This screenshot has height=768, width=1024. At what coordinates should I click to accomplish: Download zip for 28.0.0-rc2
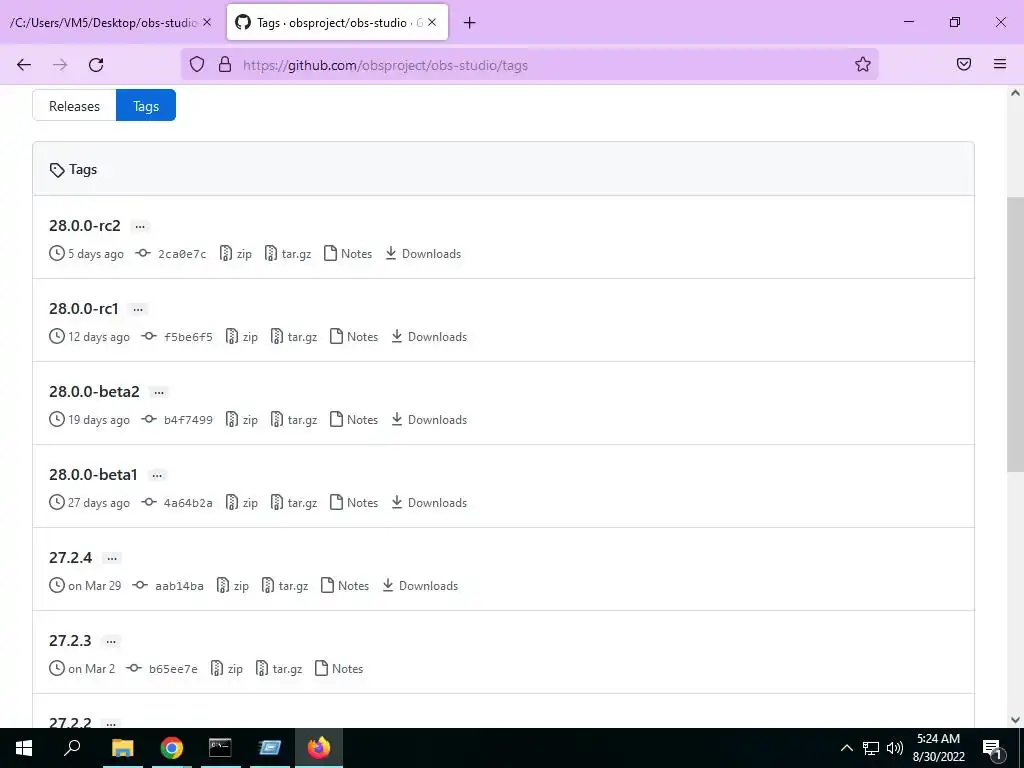click(x=236, y=253)
